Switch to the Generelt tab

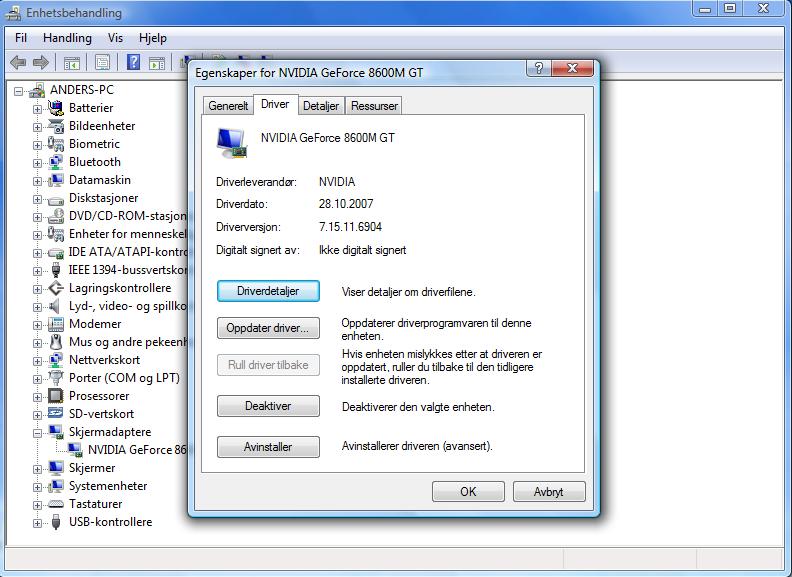click(228, 106)
